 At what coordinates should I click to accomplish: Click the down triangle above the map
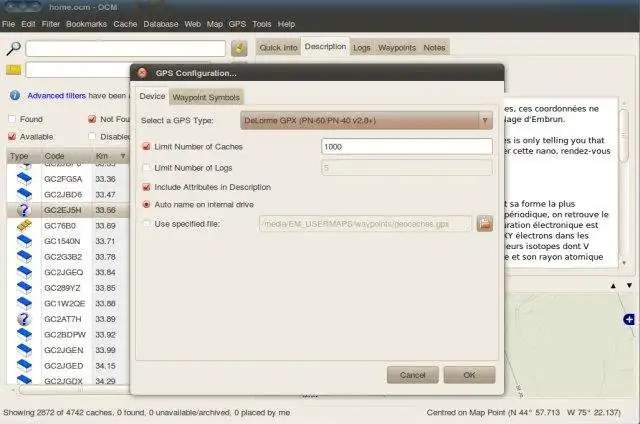pyautogui.click(x=629, y=286)
